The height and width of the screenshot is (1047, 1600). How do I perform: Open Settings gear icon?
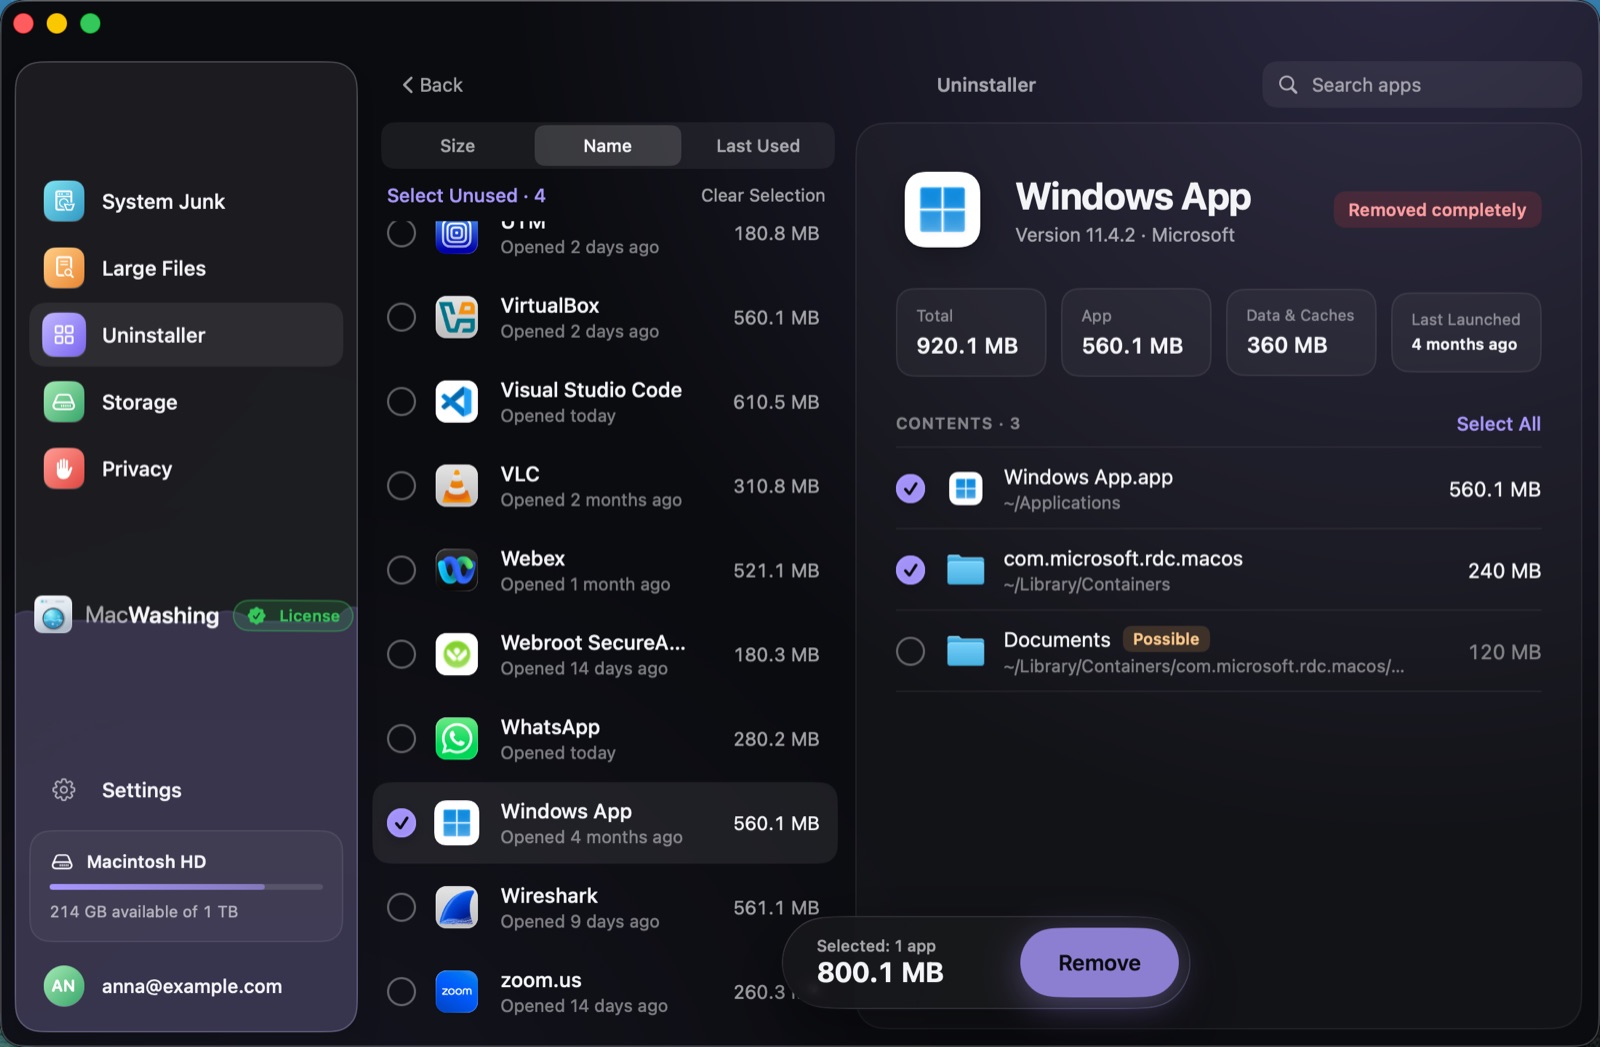(64, 790)
